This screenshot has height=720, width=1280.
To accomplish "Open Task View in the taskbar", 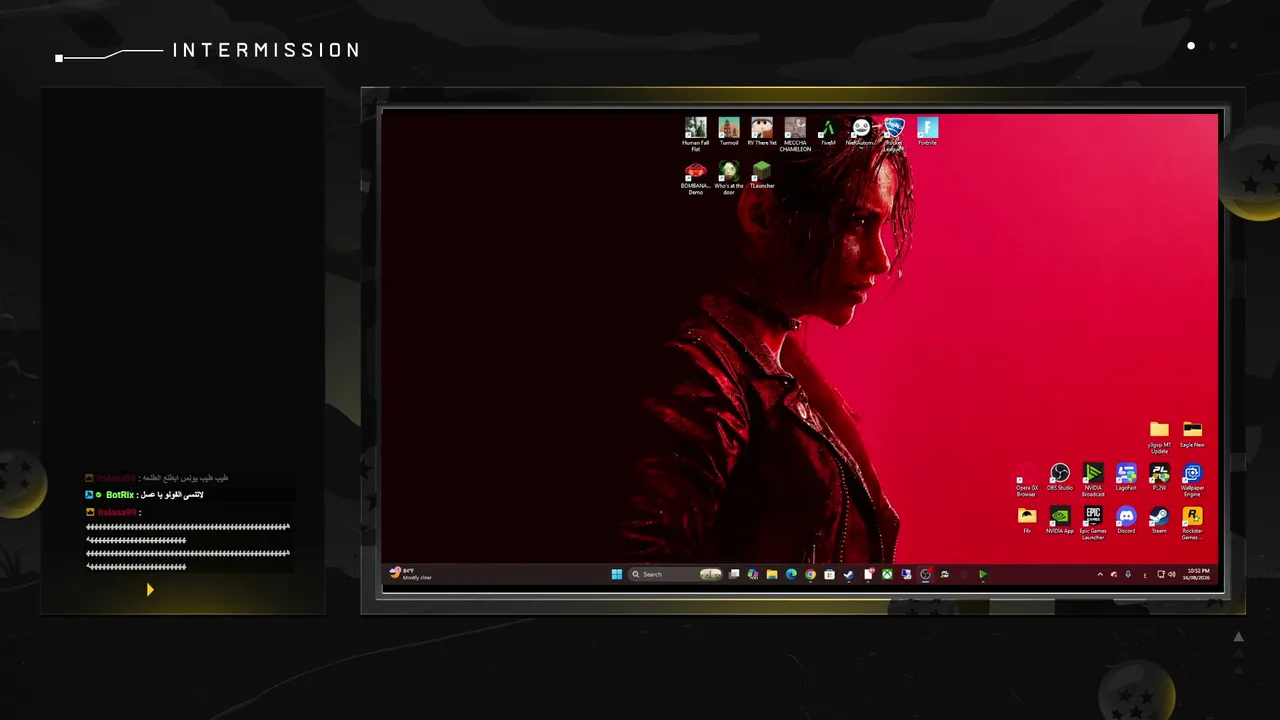I will click(734, 574).
